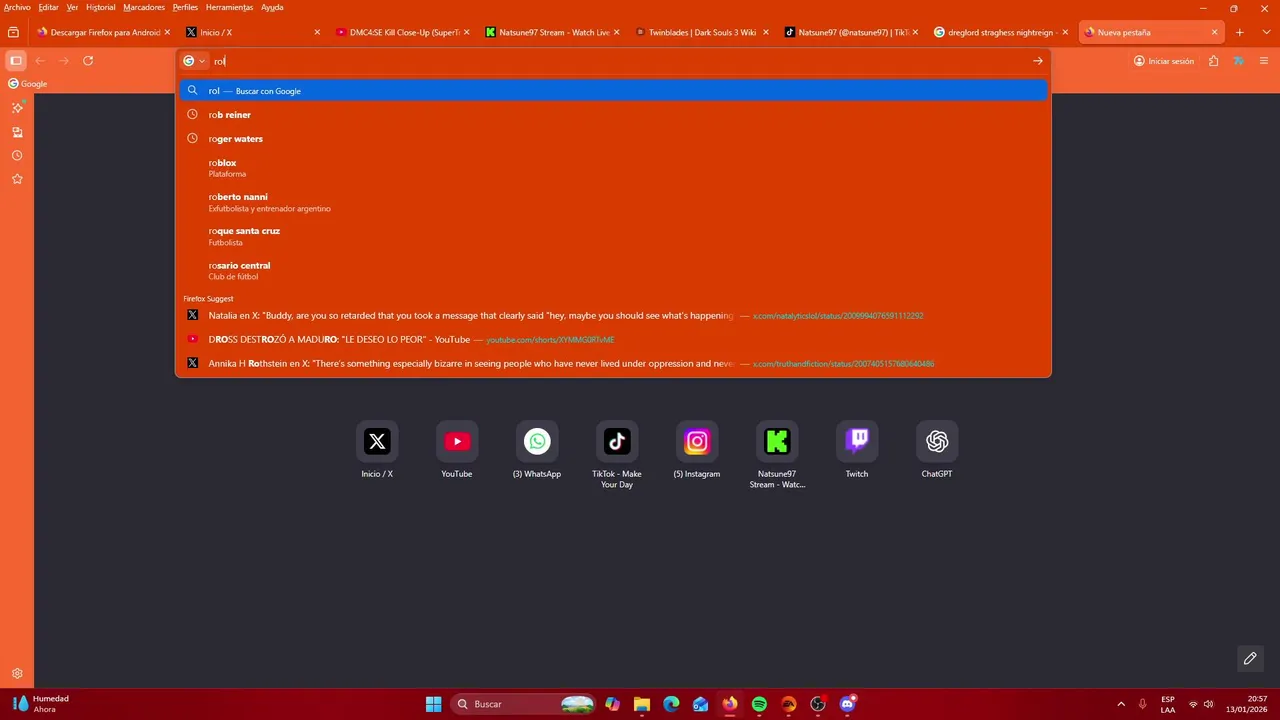Show hidden system tray icons chevron
This screenshot has height=720, width=1280.
1121,704
